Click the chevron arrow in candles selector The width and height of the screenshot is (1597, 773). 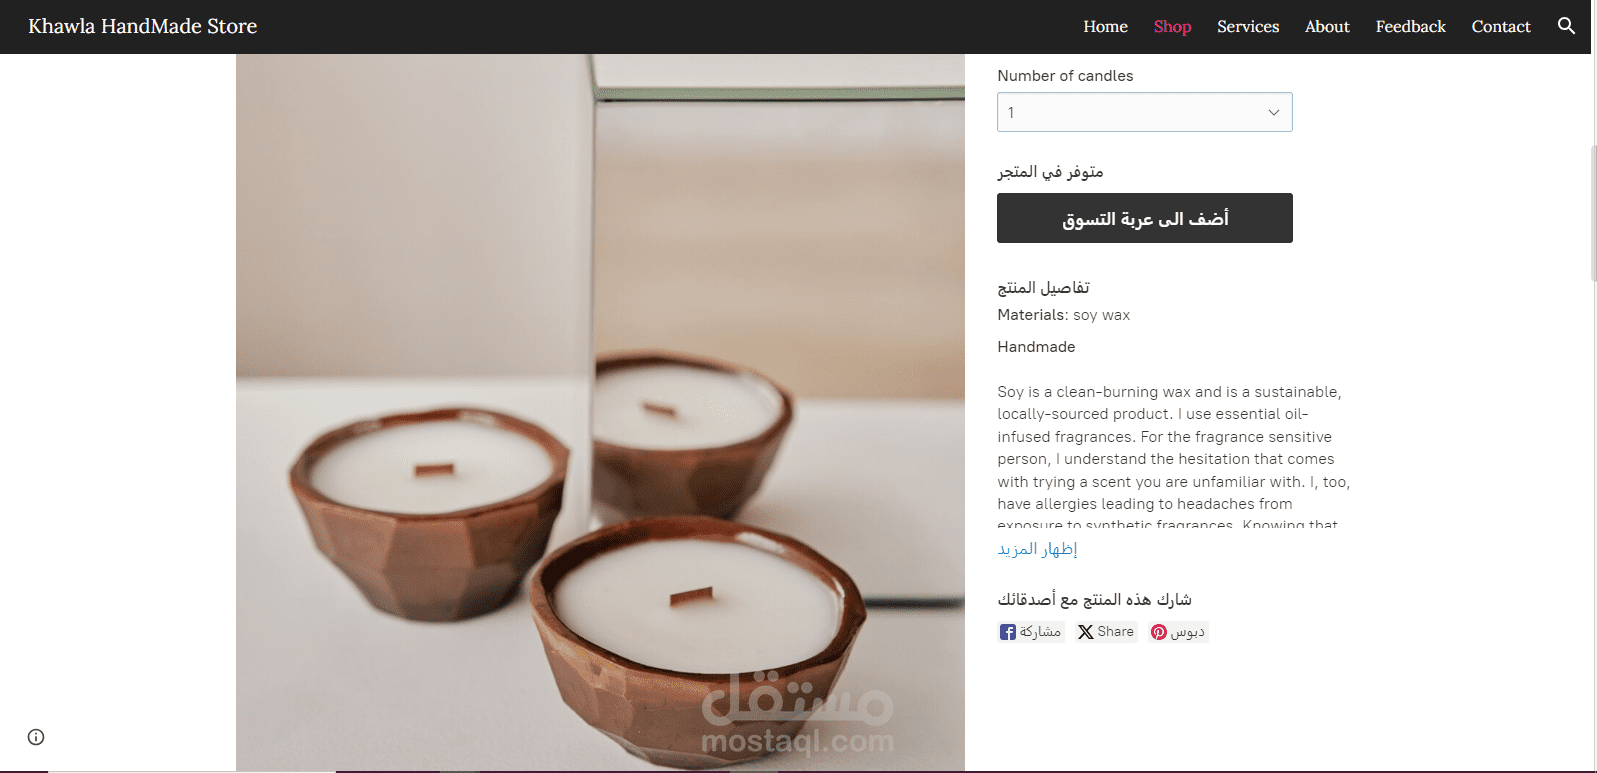point(1274,112)
